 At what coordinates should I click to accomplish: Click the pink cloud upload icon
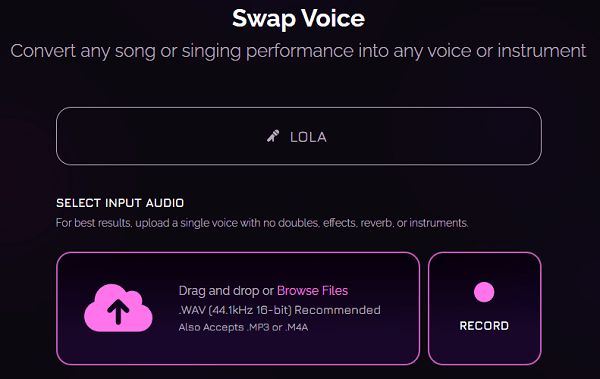[x=118, y=308]
